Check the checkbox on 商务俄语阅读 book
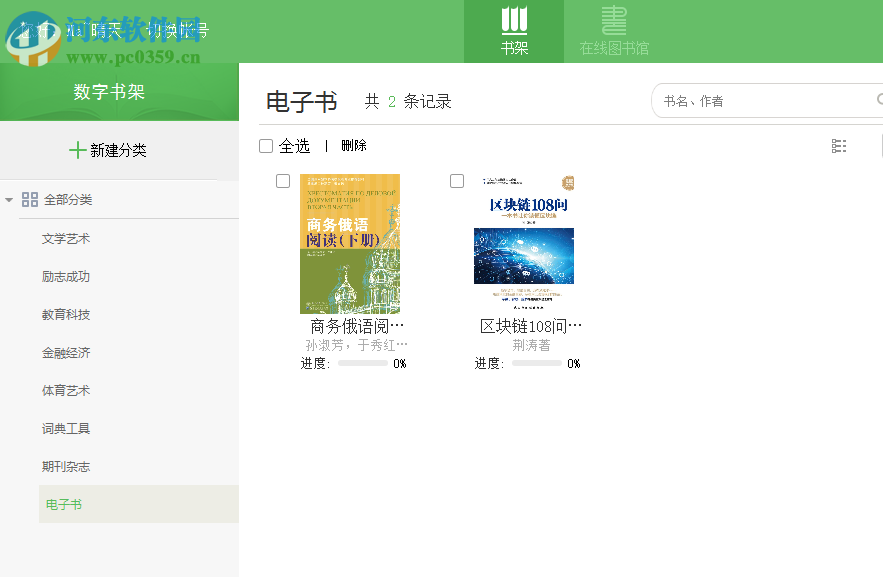Viewport: 883px width, 577px height. point(281,181)
